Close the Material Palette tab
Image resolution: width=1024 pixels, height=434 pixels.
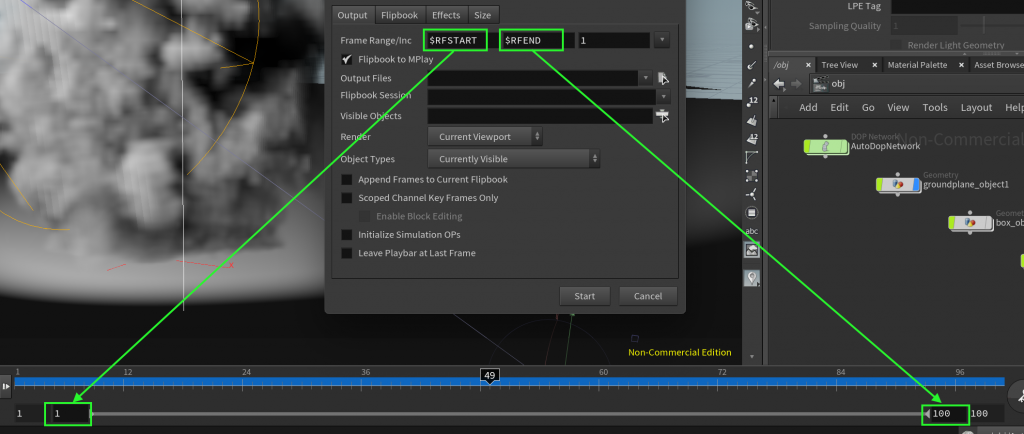pos(961,65)
